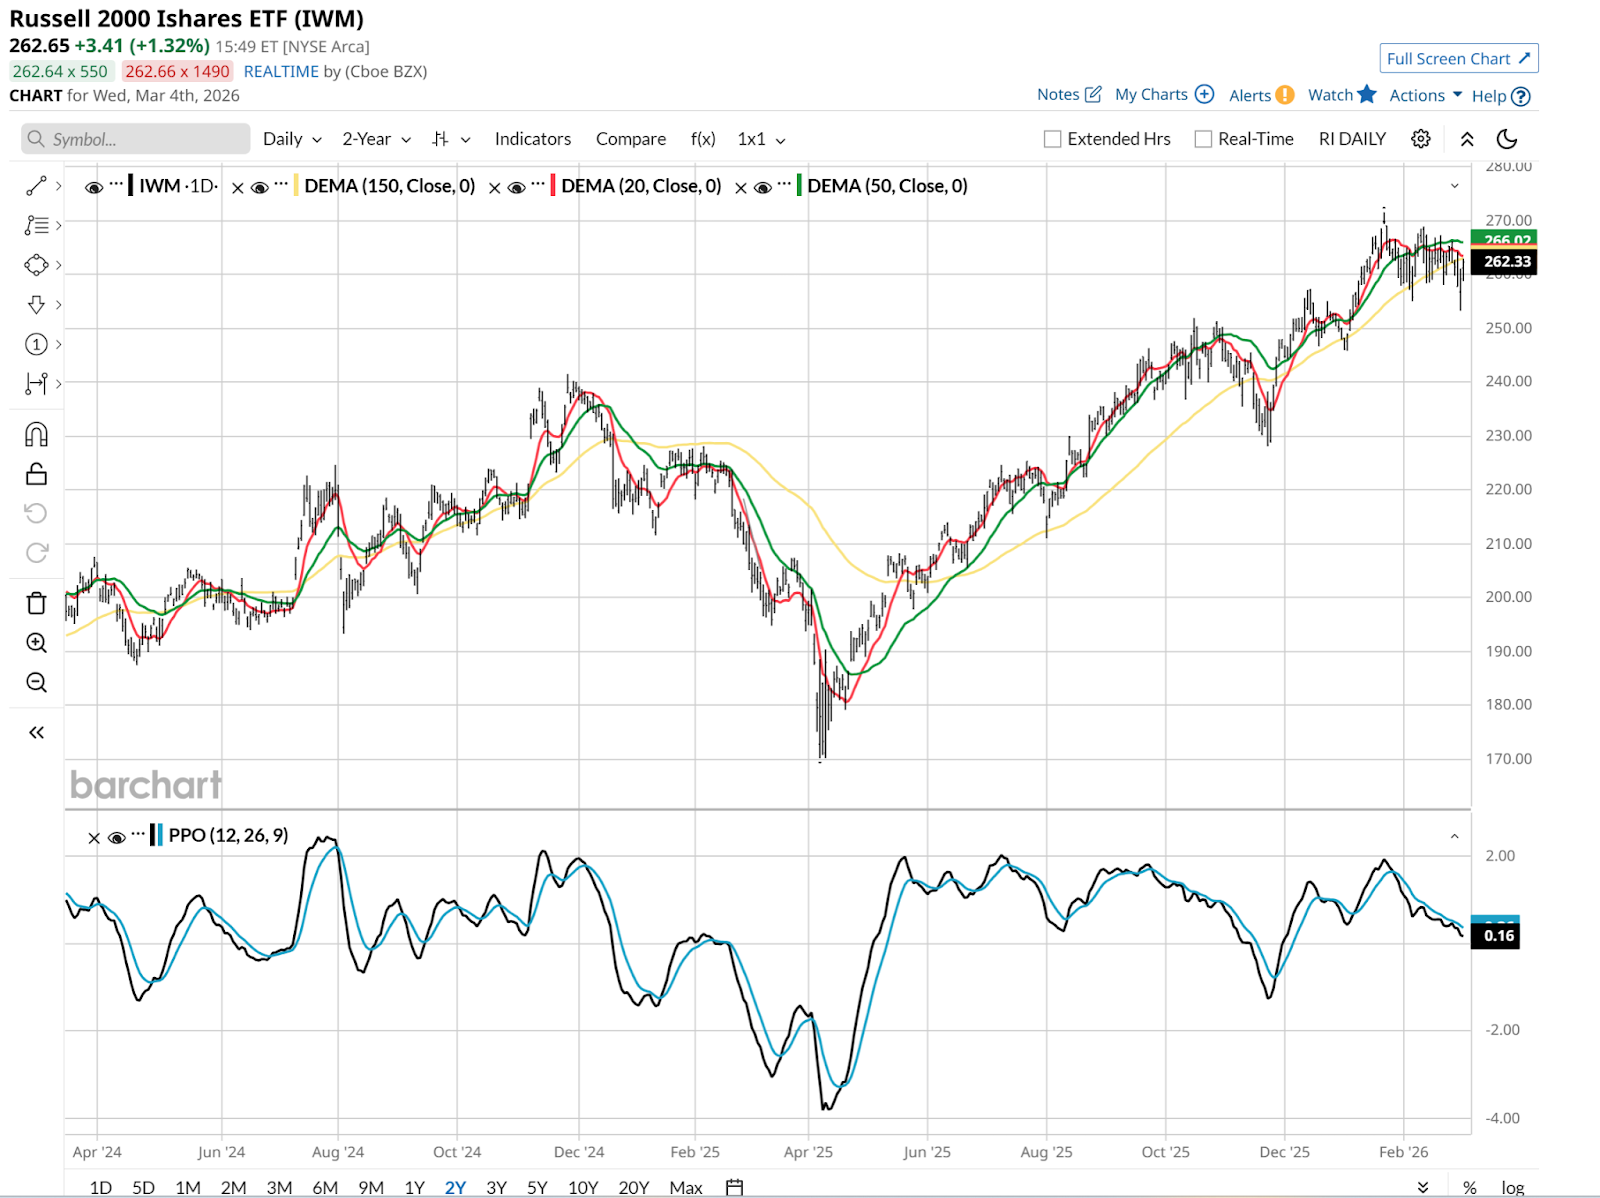The height and width of the screenshot is (1198, 1600).
Task: Click the trash delete drawings icon
Action: pos(36,603)
